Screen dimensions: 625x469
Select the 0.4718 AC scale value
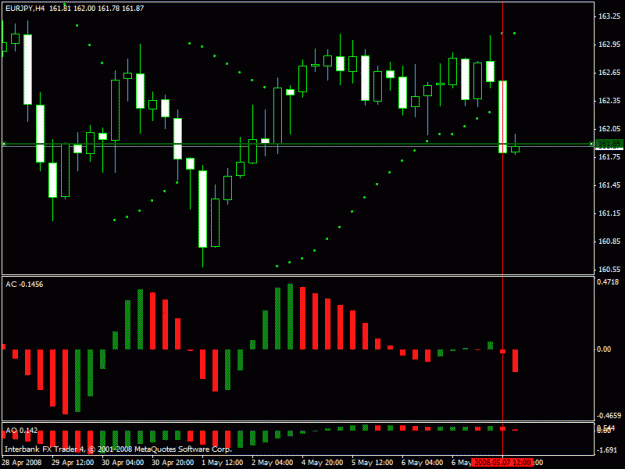tap(608, 282)
